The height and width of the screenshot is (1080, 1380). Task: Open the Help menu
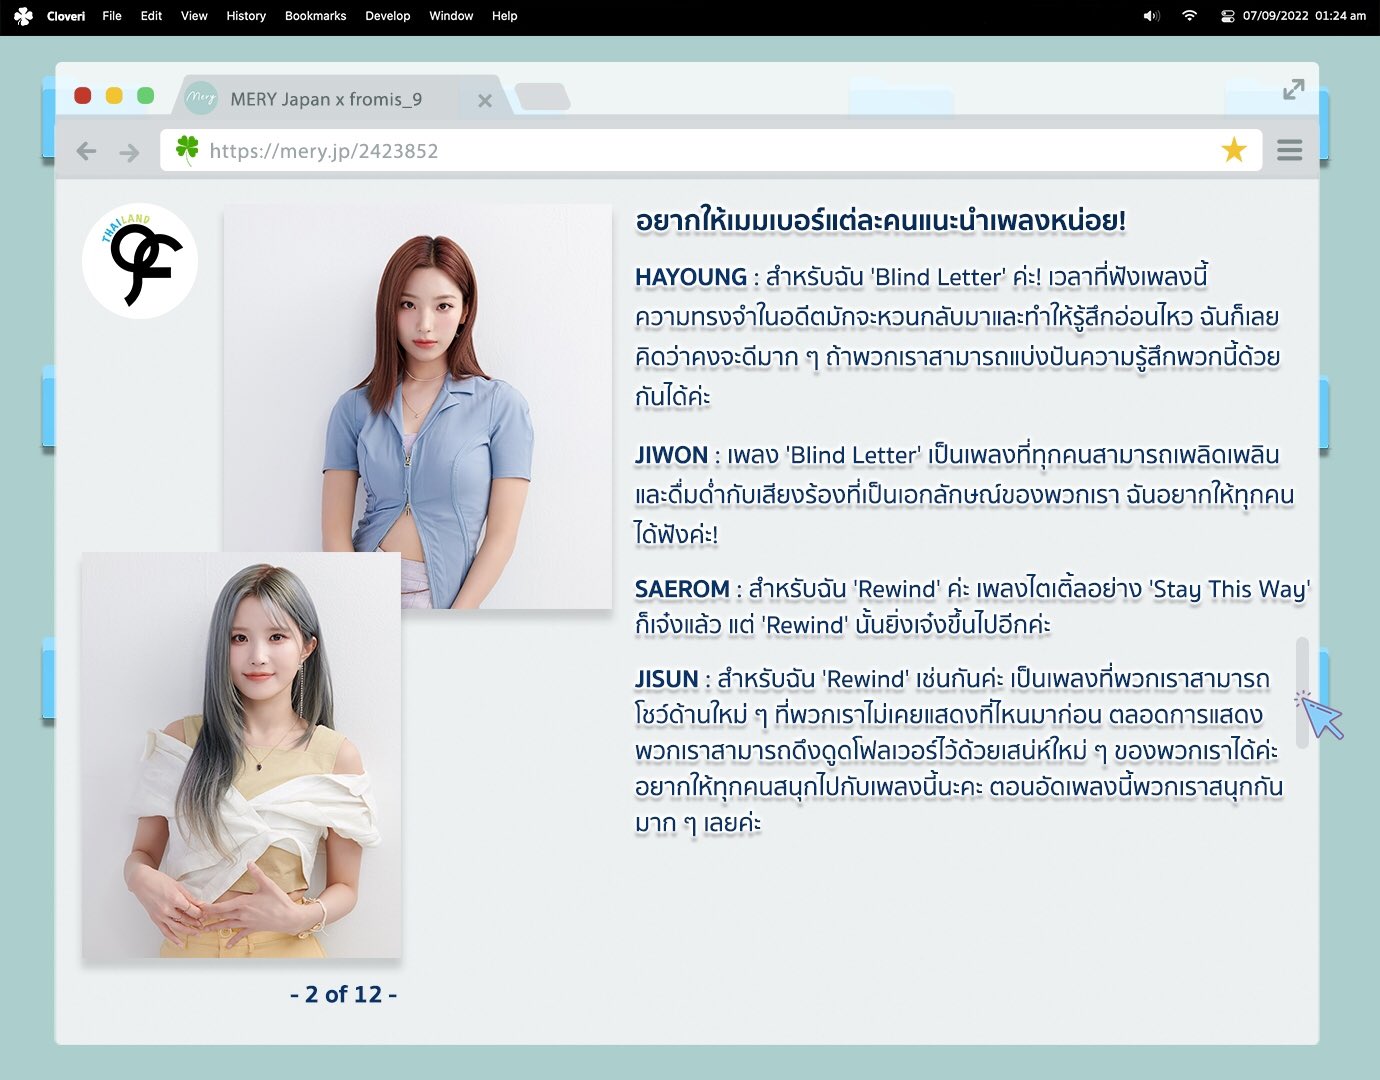tap(505, 16)
